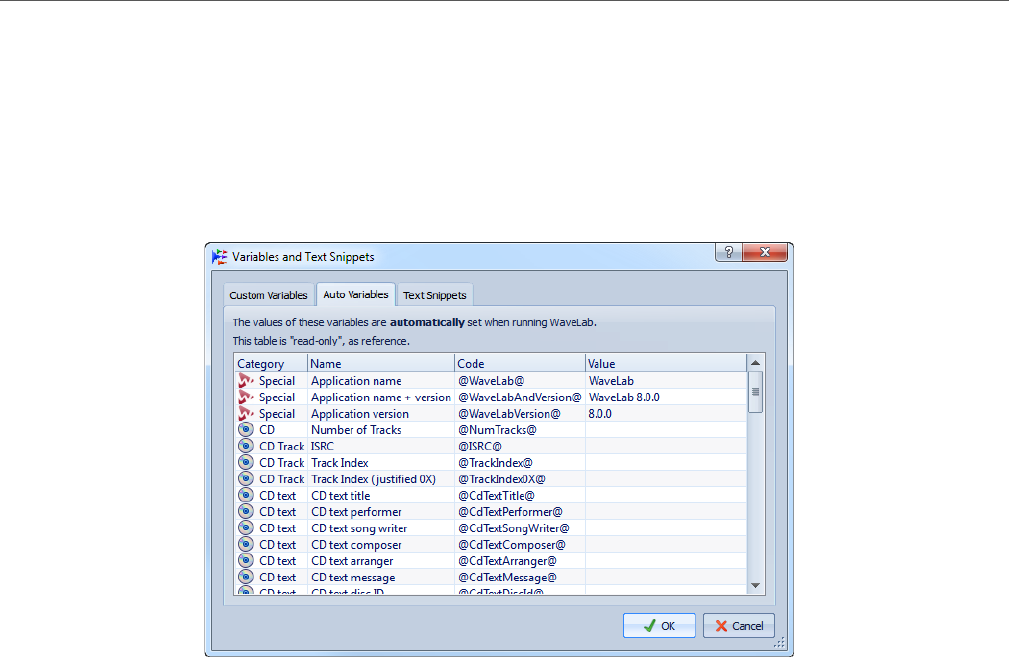Viewport: 1009px width, 657px height.
Task: Click the 'CD text composer' name cell
Action: (x=381, y=544)
